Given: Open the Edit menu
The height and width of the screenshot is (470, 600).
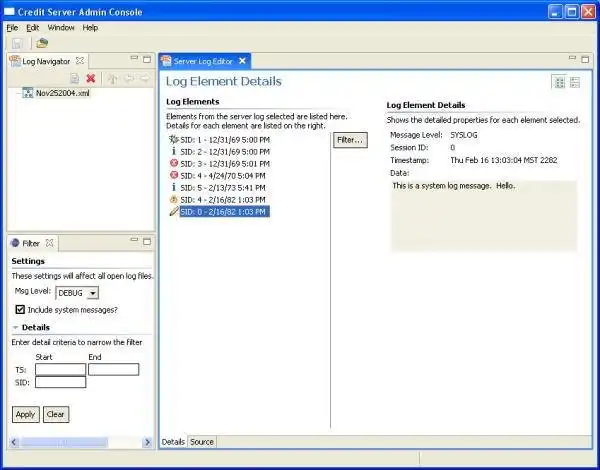Looking at the screenshot, I should tap(33, 28).
